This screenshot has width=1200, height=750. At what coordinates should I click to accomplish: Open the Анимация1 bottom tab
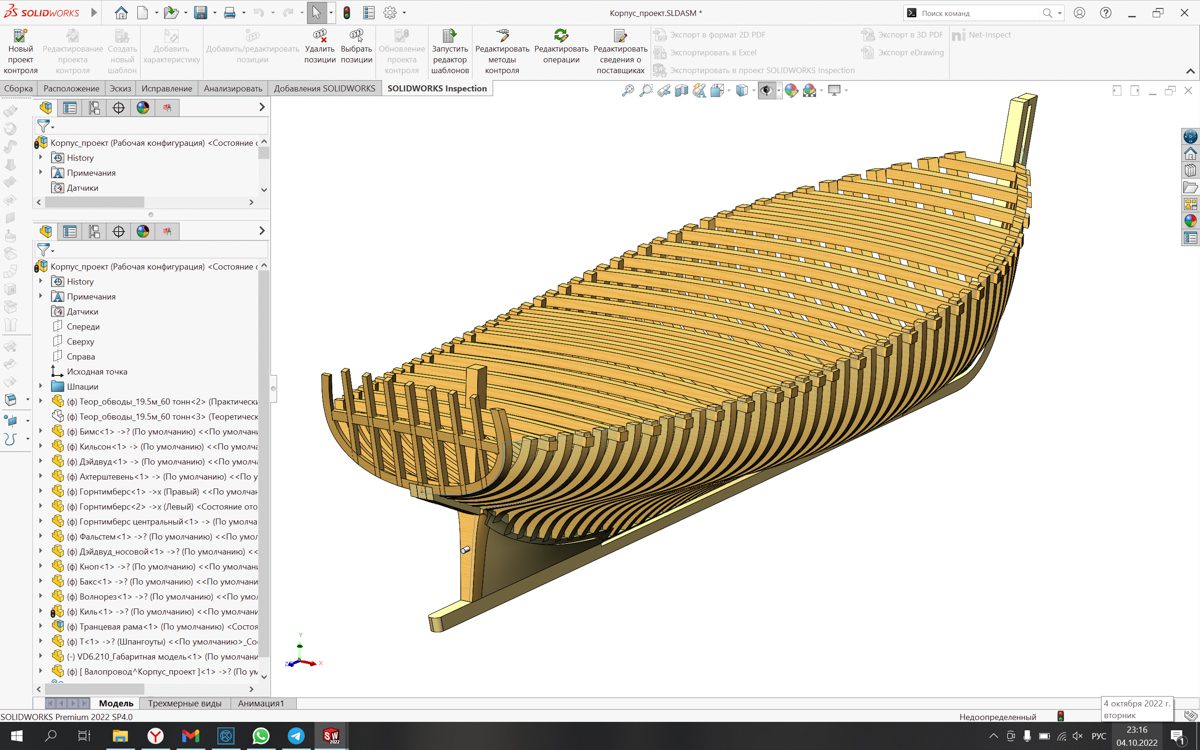point(260,704)
